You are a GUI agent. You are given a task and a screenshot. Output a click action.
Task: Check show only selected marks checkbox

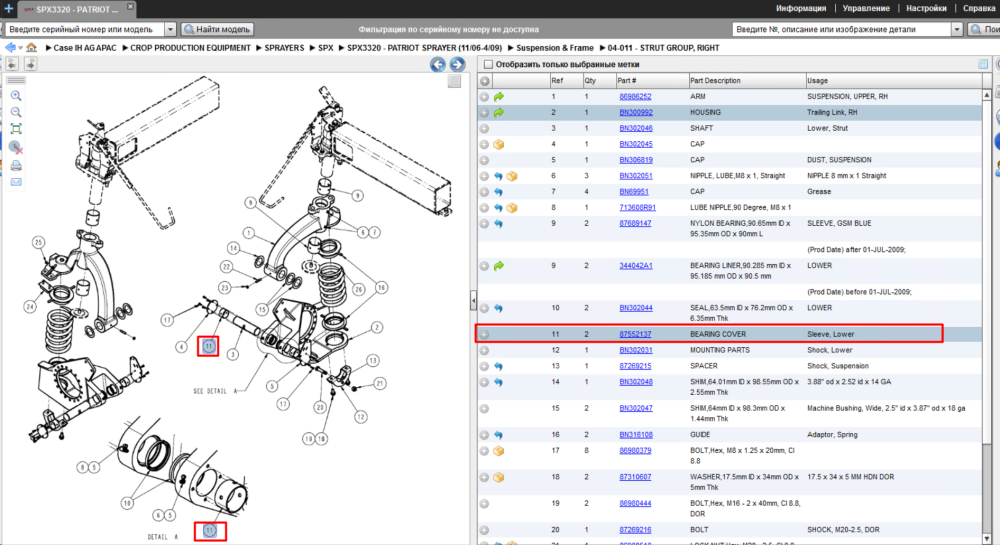[x=489, y=64]
